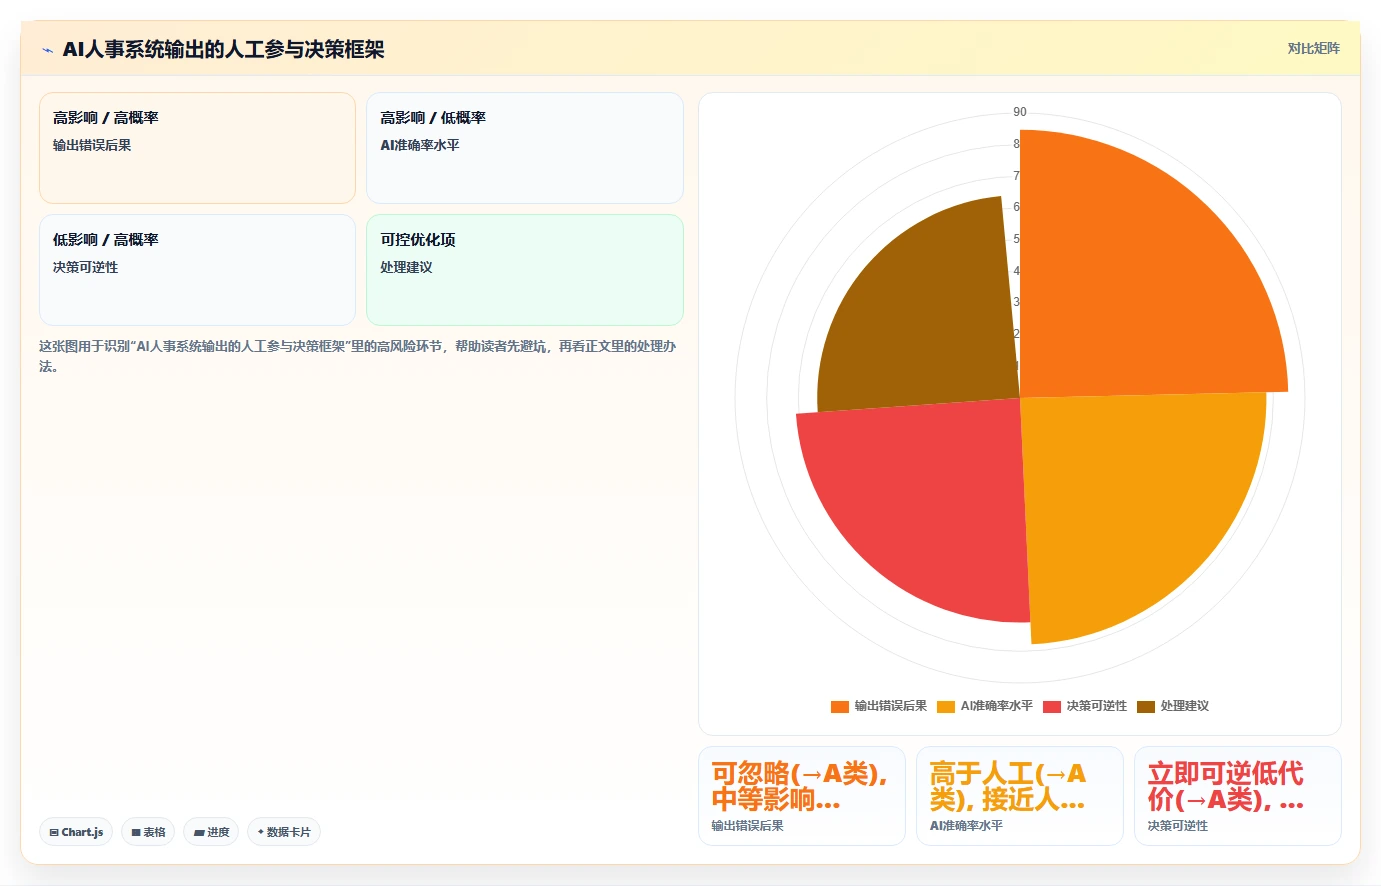Click the description paragraph under the matrix
Viewport: 1381px width, 886px height.
[x=358, y=356]
